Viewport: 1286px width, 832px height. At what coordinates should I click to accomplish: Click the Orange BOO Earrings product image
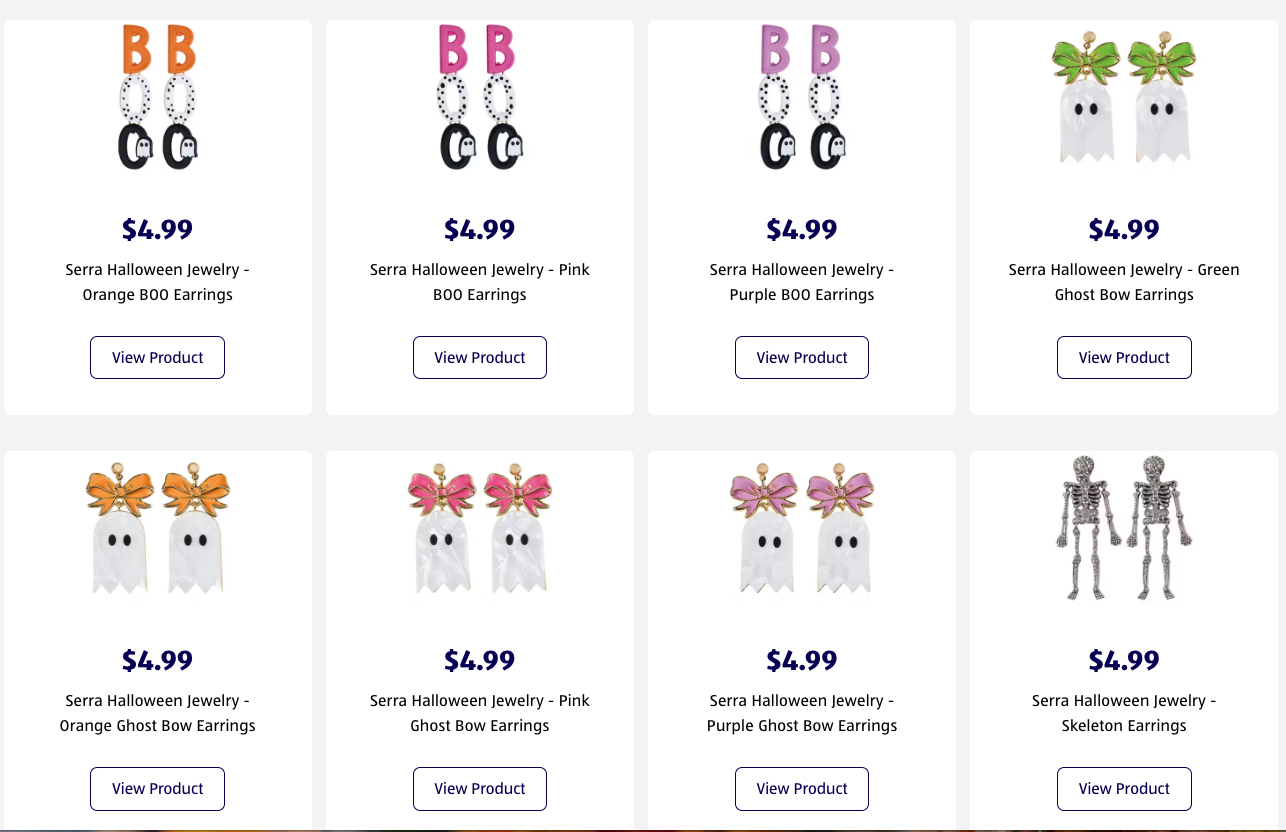click(x=158, y=98)
